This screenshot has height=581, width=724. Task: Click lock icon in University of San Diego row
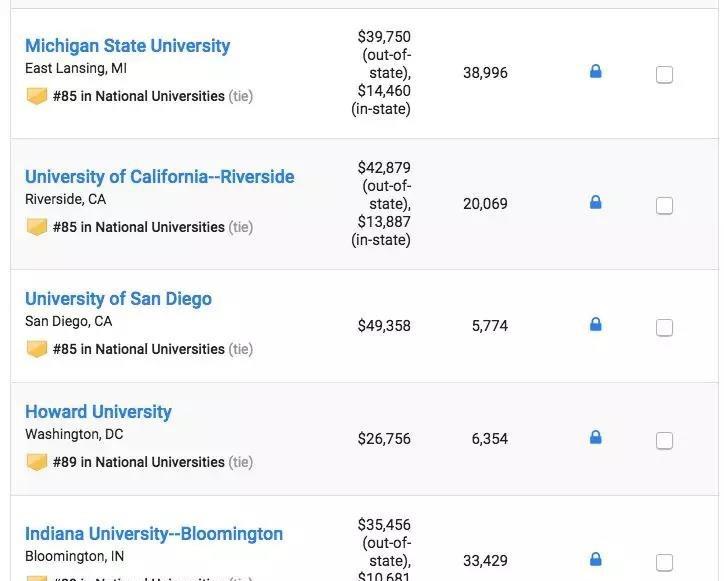(596, 325)
